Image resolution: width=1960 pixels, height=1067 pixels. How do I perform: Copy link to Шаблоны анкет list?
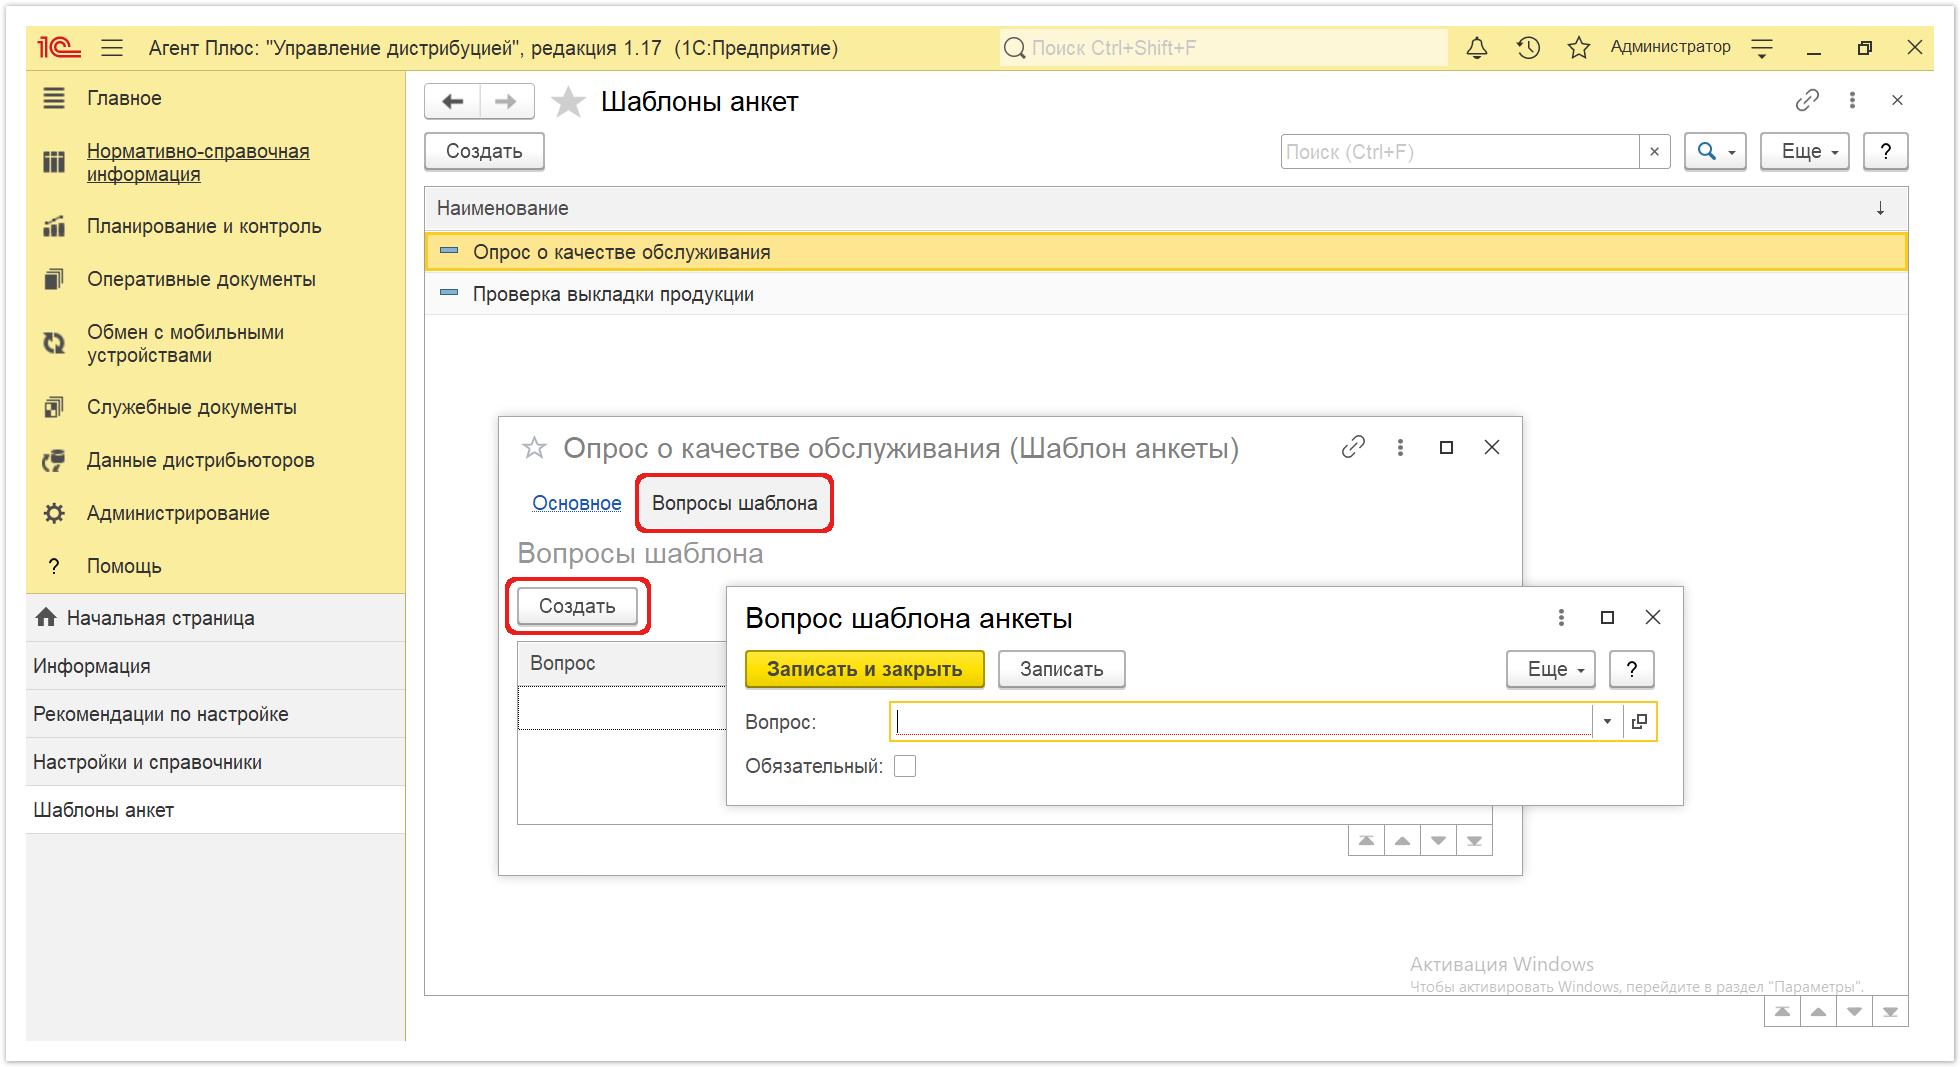click(1807, 100)
